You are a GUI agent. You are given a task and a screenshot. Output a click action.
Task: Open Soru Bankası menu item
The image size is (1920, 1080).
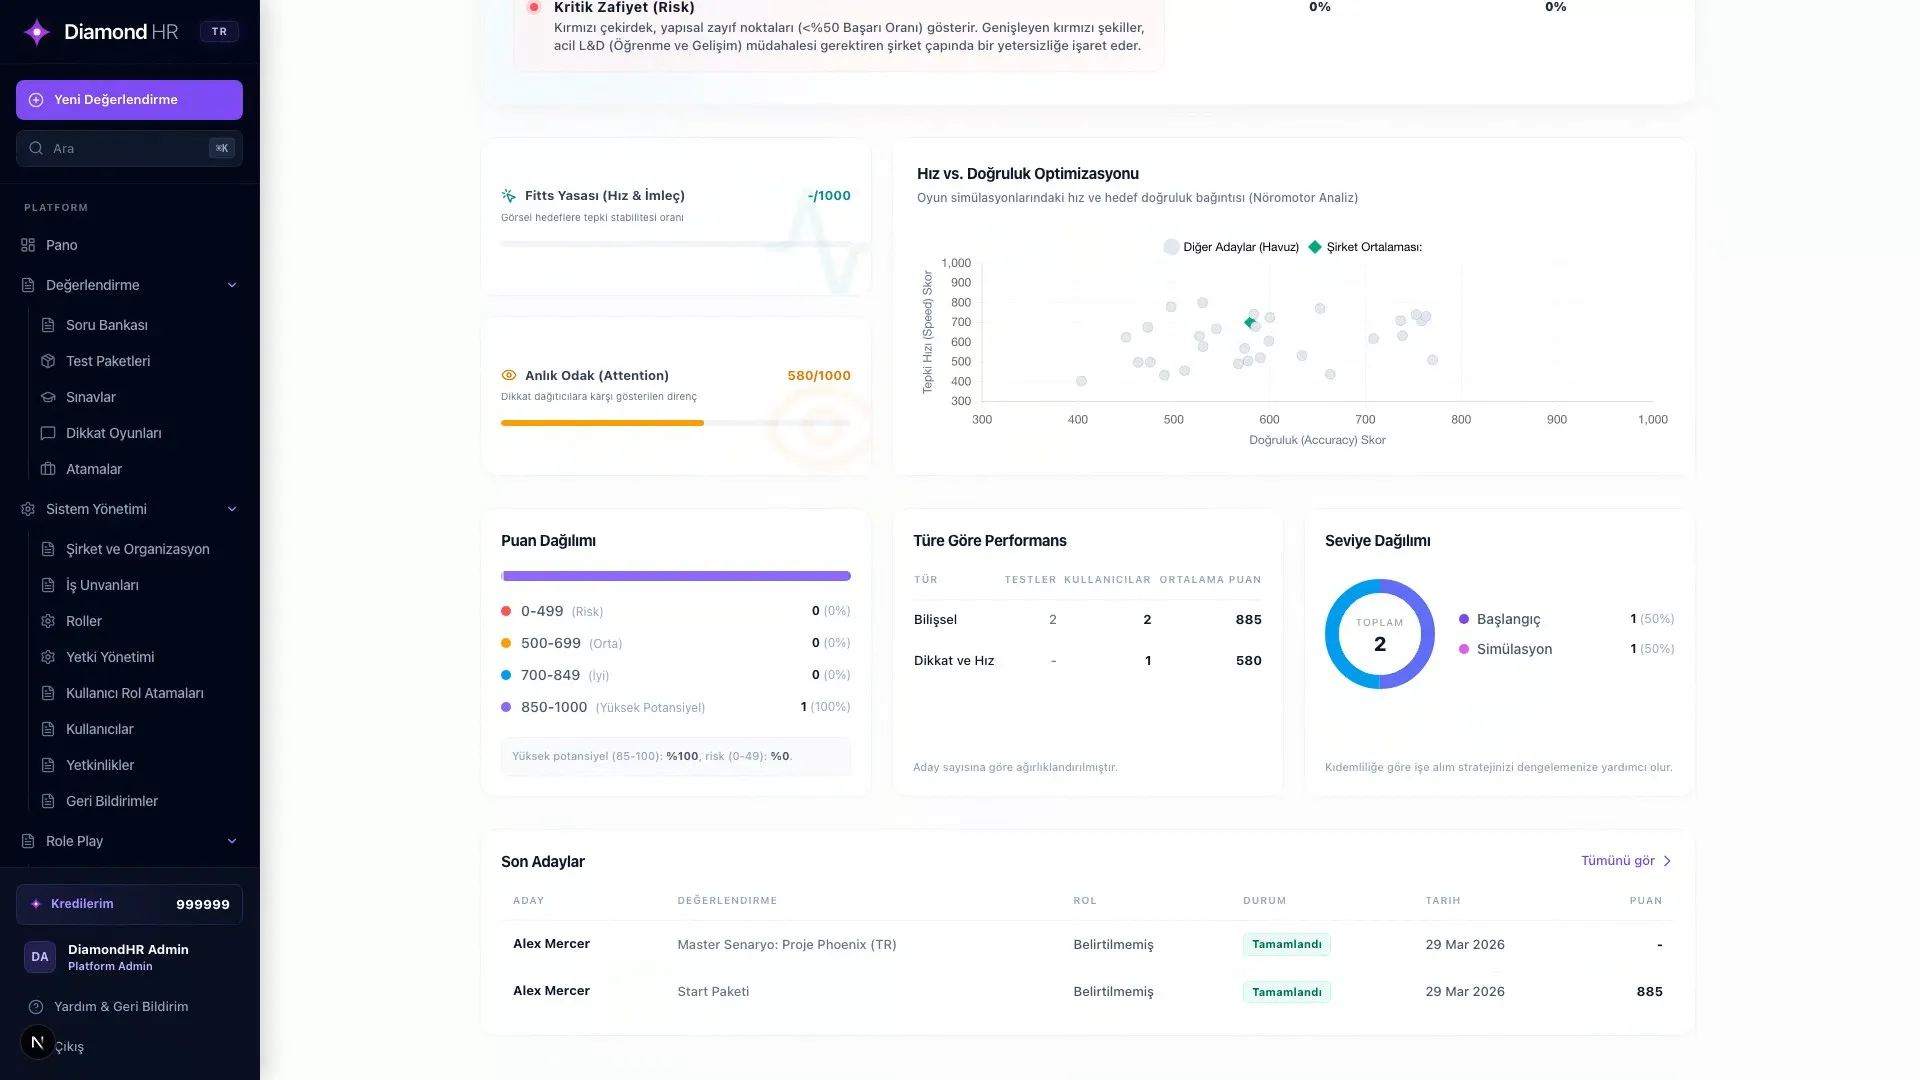coord(138,325)
